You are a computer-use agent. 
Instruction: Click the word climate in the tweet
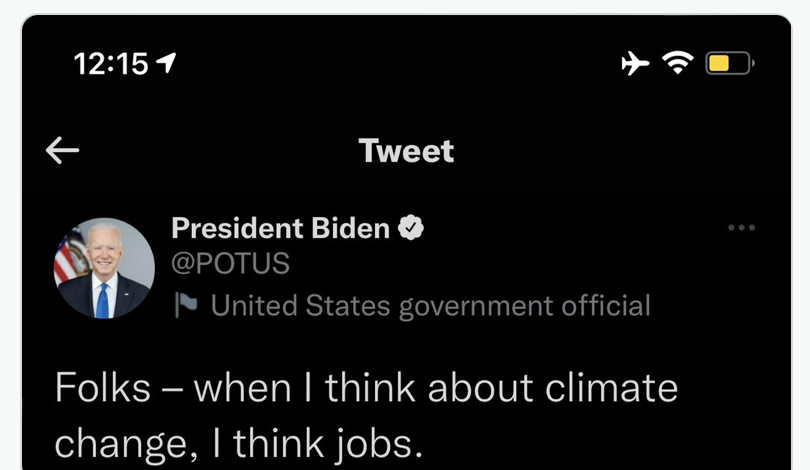(615, 388)
